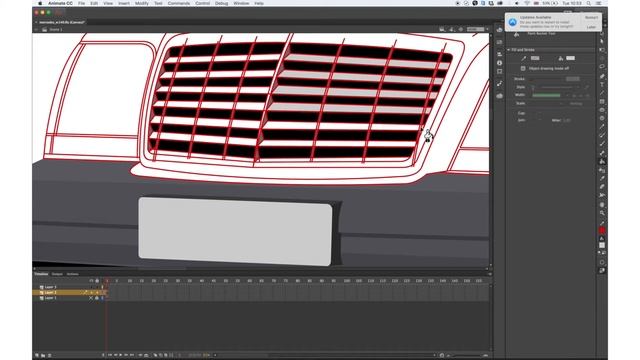
Task: Go to last frame in timeline
Action: click(x=131, y=355)
